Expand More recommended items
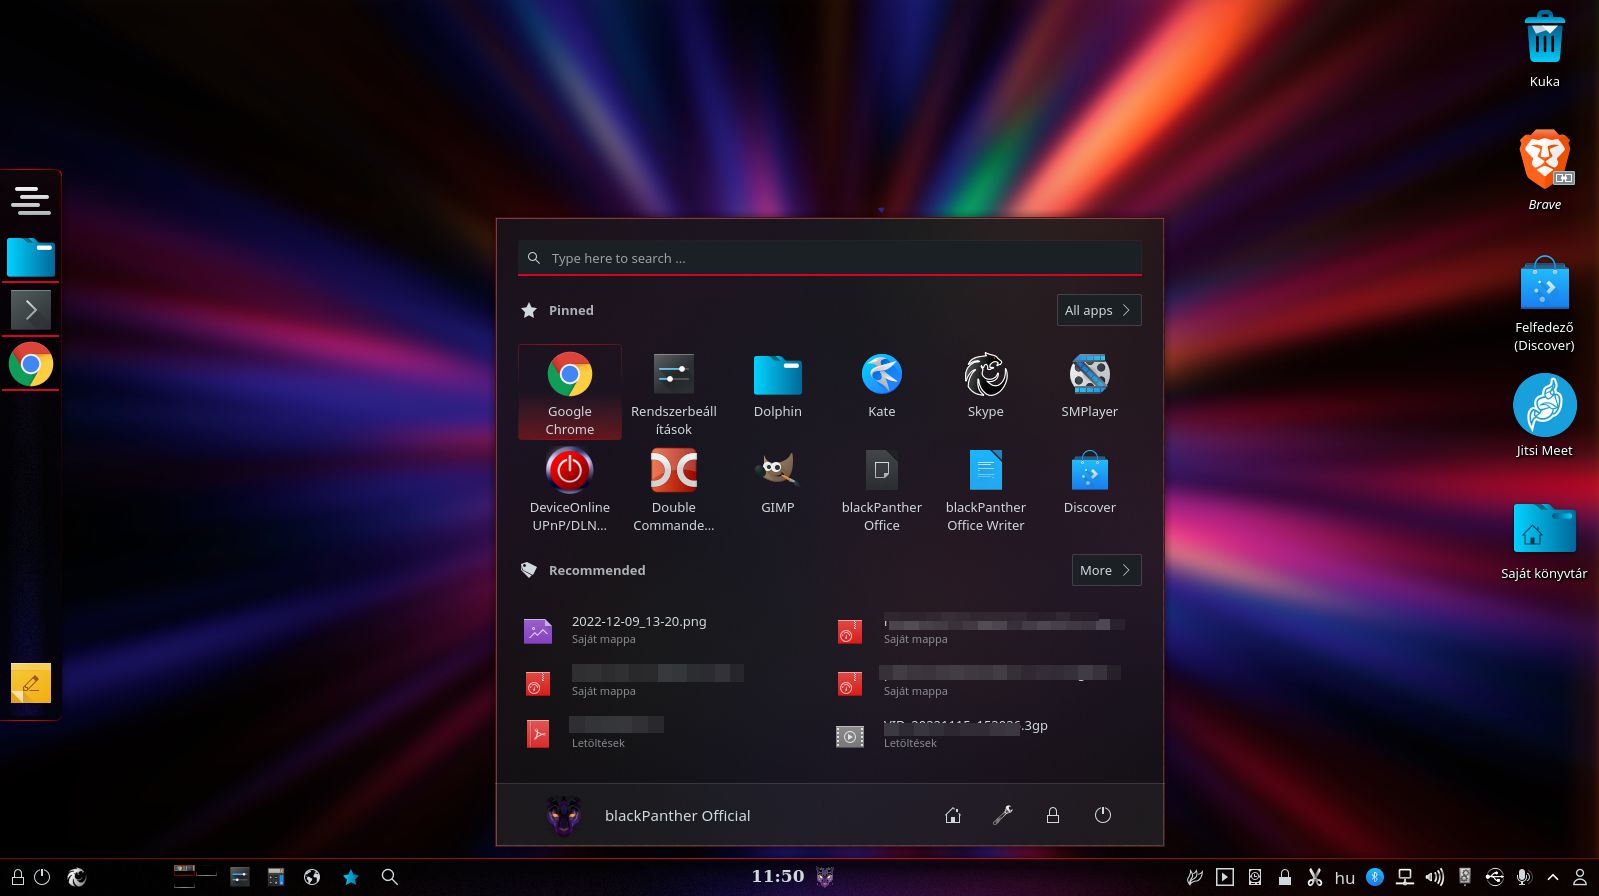The image size is (1599, 896). click(x=1106, y=570)
